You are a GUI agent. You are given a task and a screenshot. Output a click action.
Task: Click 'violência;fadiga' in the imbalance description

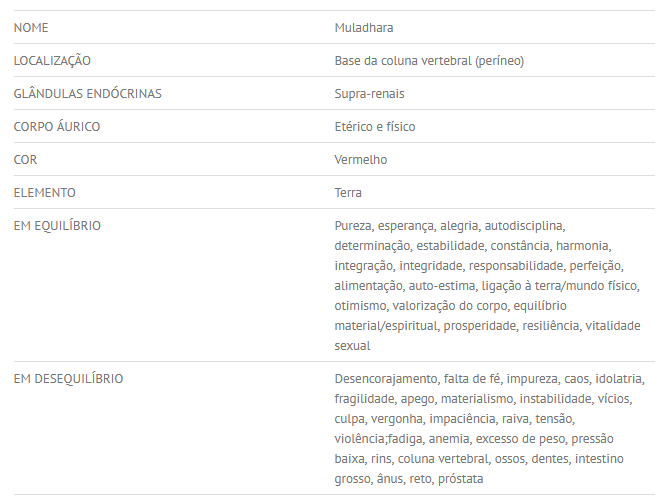pyautogui.click(x=382, y=439)
